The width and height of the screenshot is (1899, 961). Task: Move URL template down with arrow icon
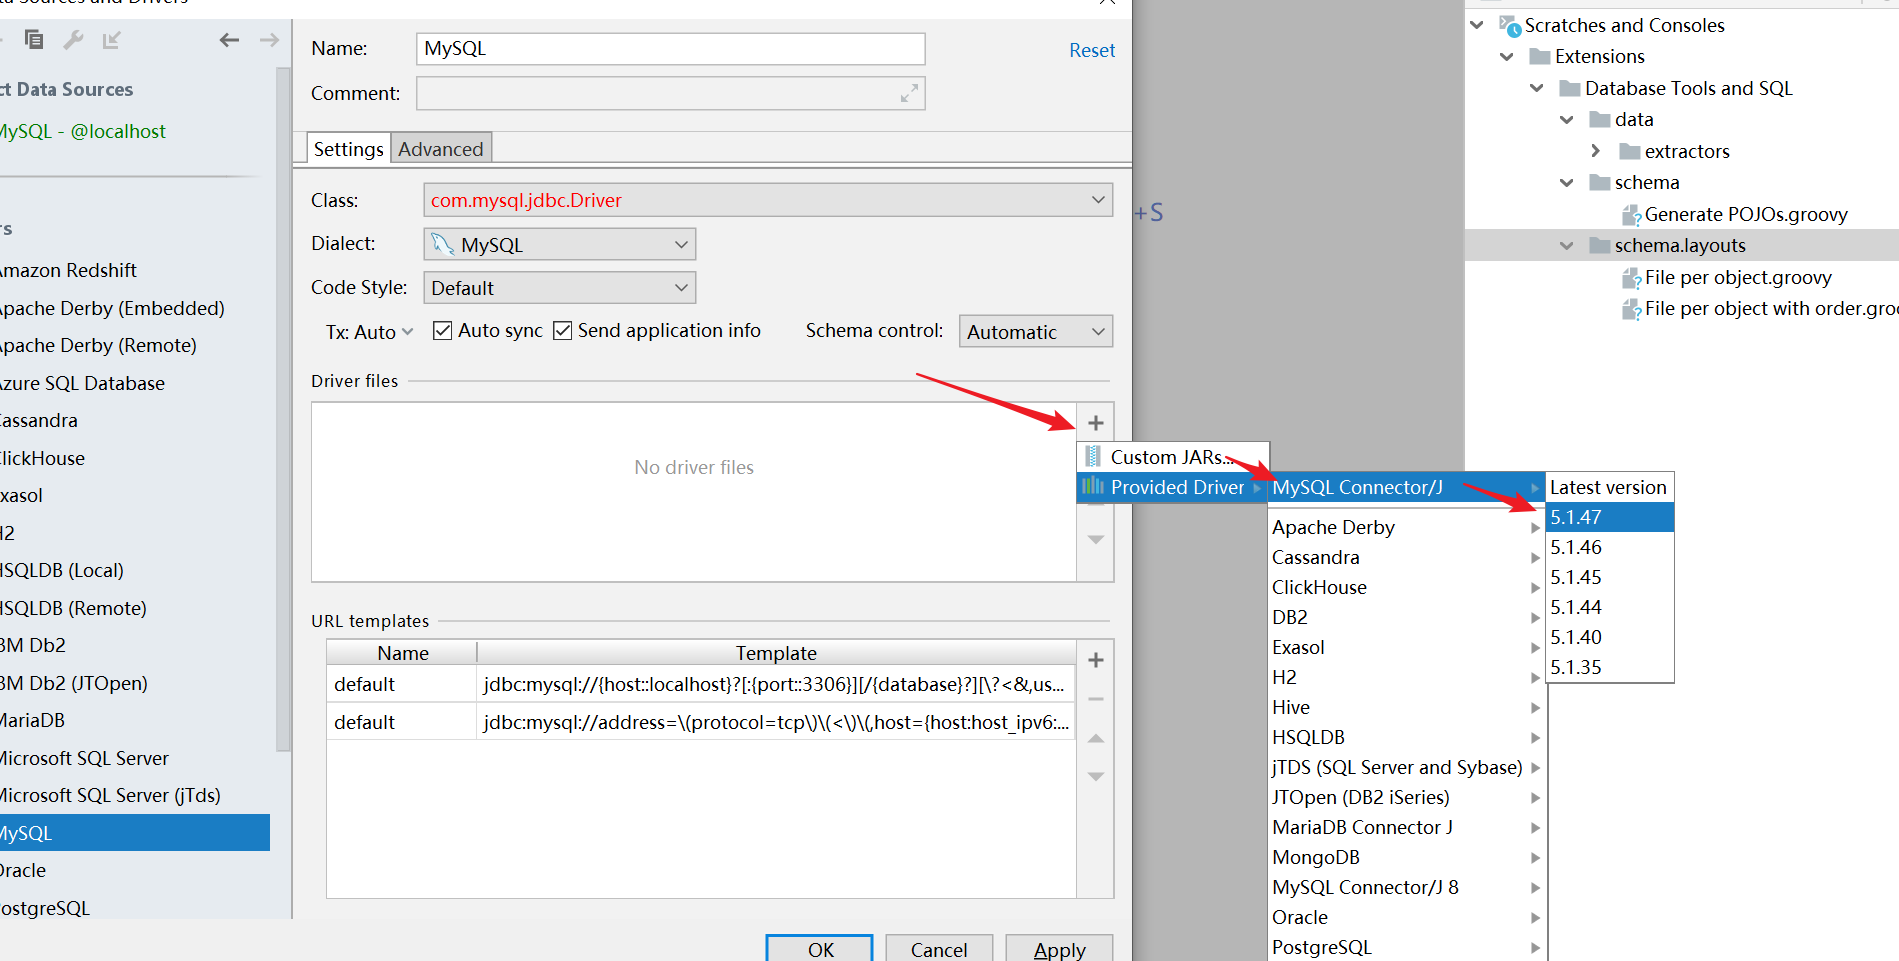pos(1096,777)
